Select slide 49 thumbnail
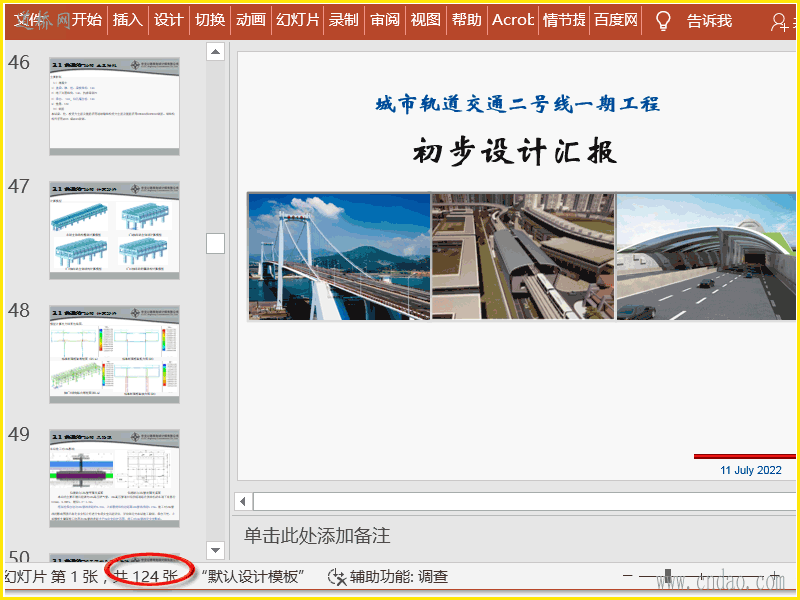This screenshot has height=600, width=800. pyautogui.click(x=114, y=478)
